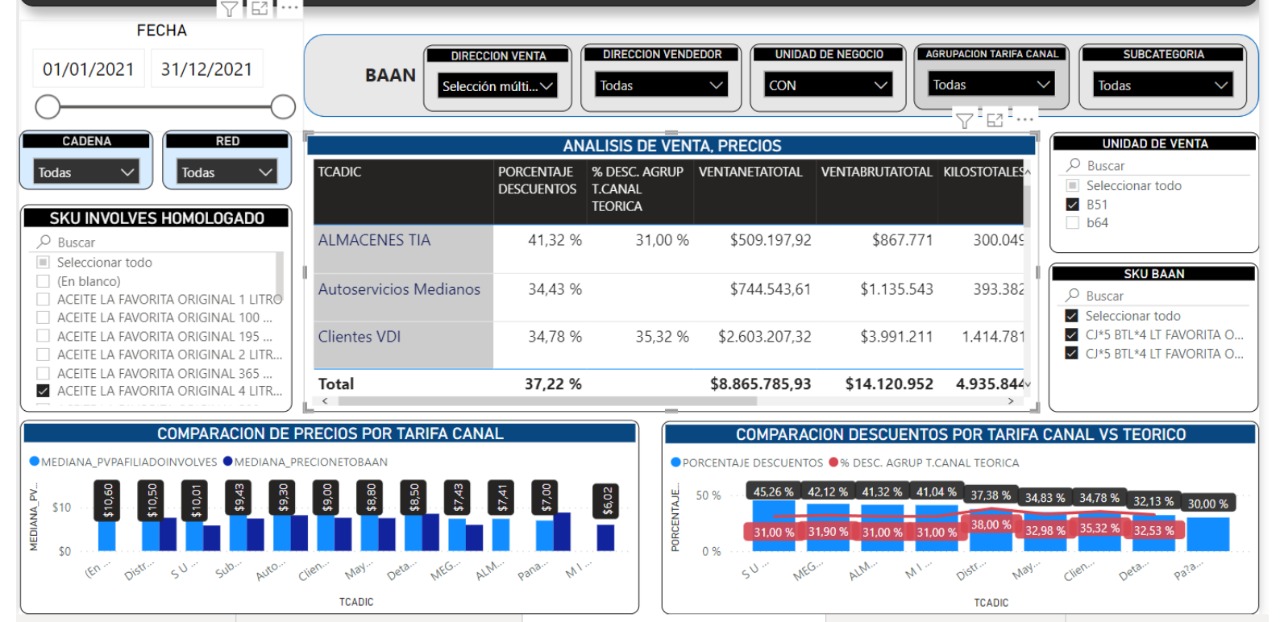Sort table by VENTABRUTATOTAL column header
1280x622 pixels.
(x=877, y=172)
